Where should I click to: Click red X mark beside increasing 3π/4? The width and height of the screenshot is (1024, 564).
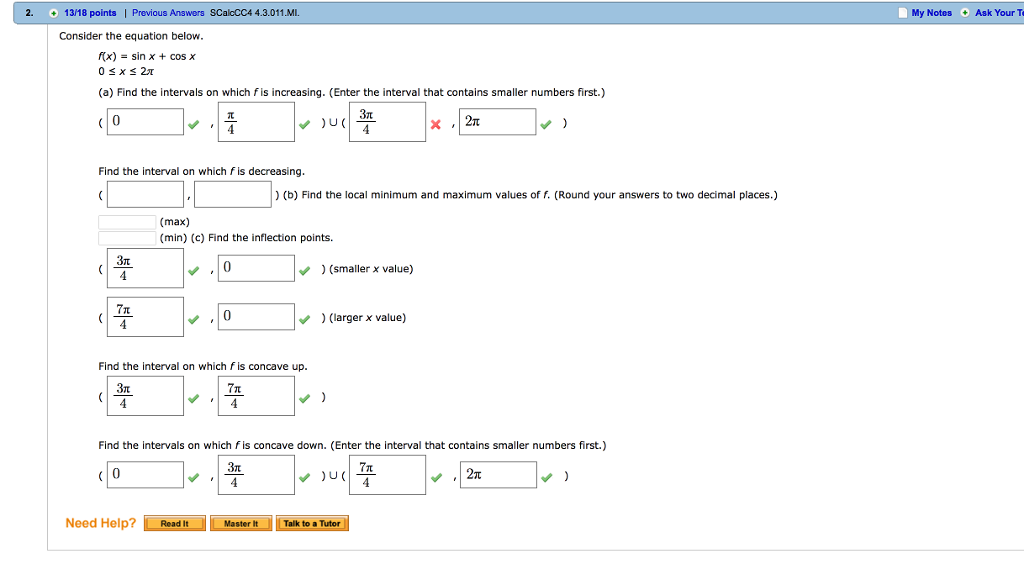[x=436, y=124]
